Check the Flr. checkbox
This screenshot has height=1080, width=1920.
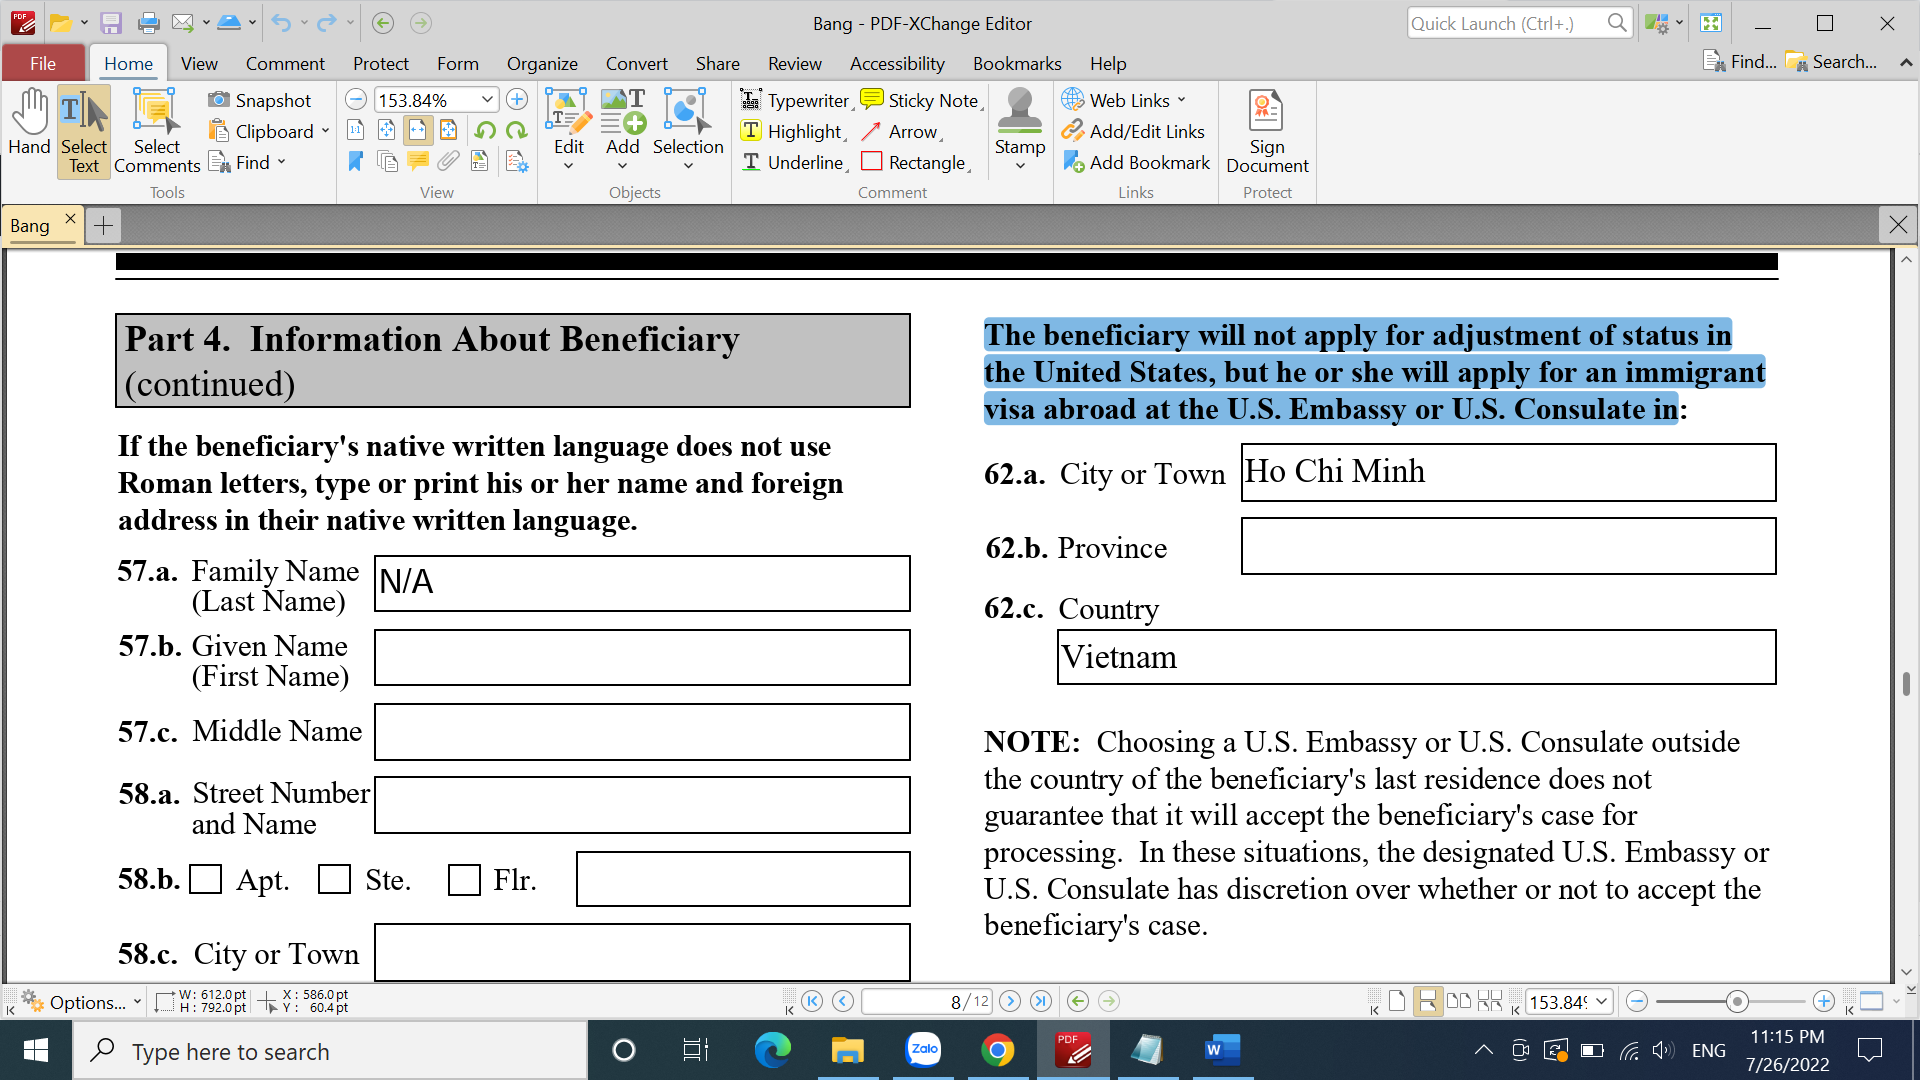(x=464, y=880)
